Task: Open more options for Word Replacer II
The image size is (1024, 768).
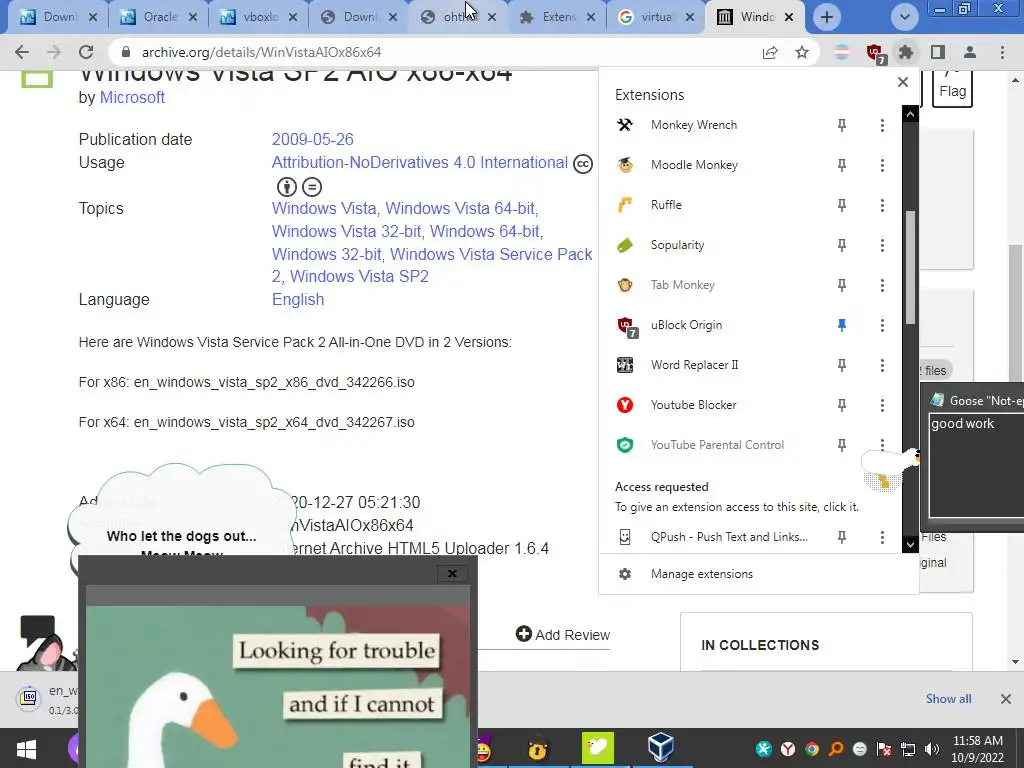Action: coord(882,365)
